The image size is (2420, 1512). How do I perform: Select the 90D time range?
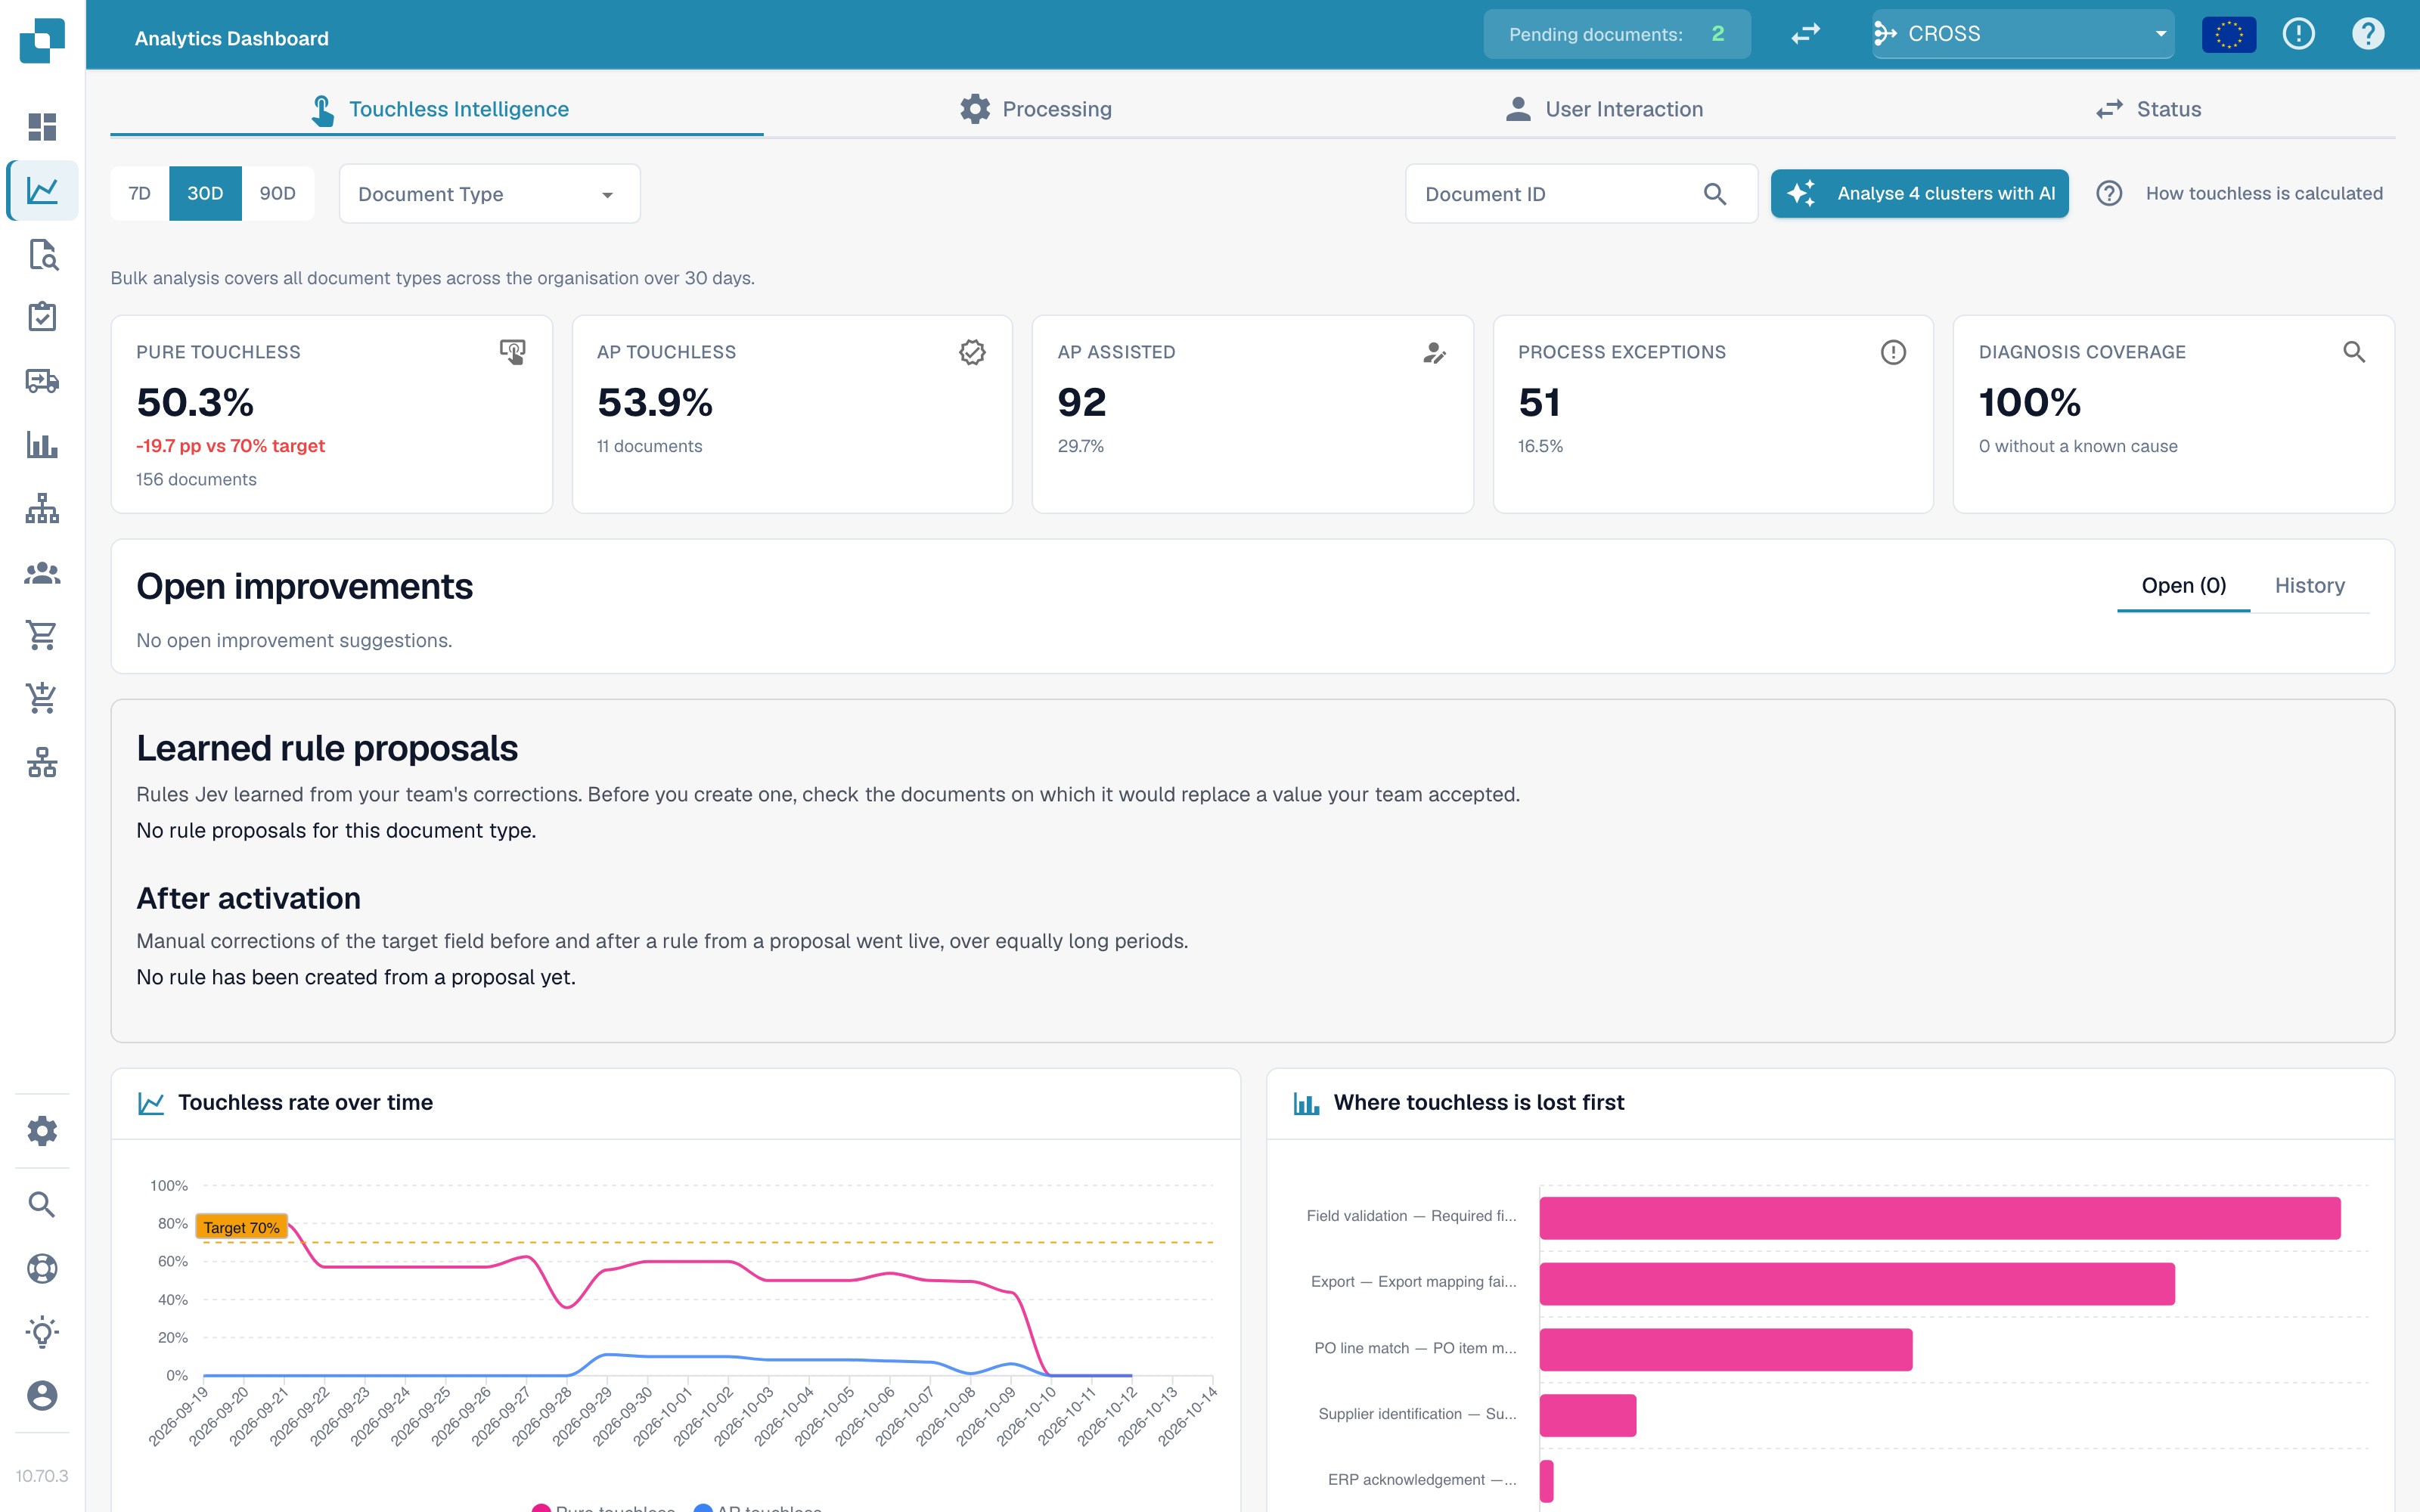(278, 193)
